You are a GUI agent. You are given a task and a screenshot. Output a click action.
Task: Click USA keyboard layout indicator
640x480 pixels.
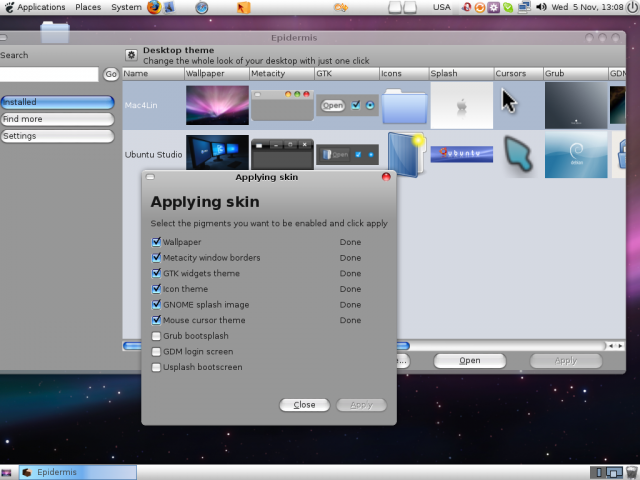click(442, 7)
